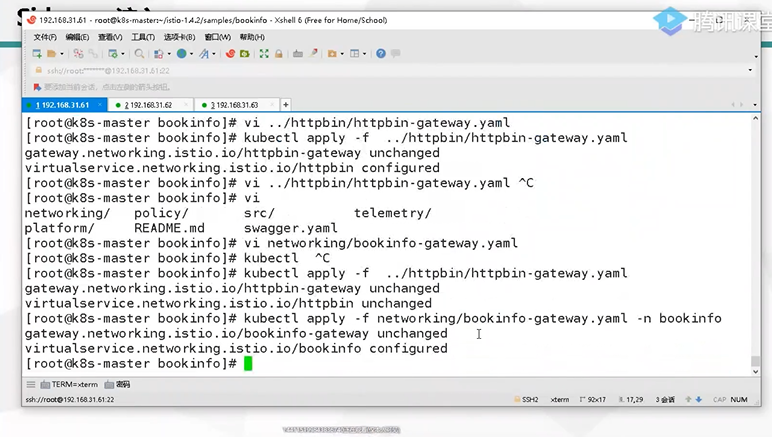This screenshot has width=772, height=437.
Task: Click the ssh address bar field
Action: [391, 71]
